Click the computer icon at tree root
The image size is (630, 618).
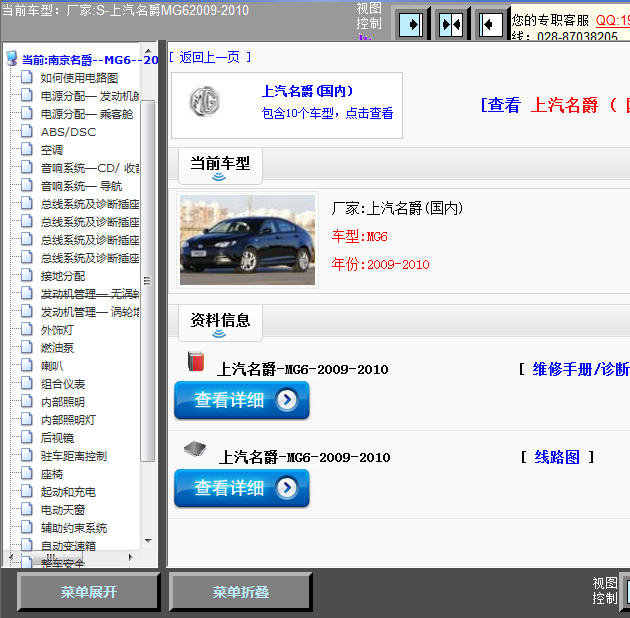coord(12,58)
